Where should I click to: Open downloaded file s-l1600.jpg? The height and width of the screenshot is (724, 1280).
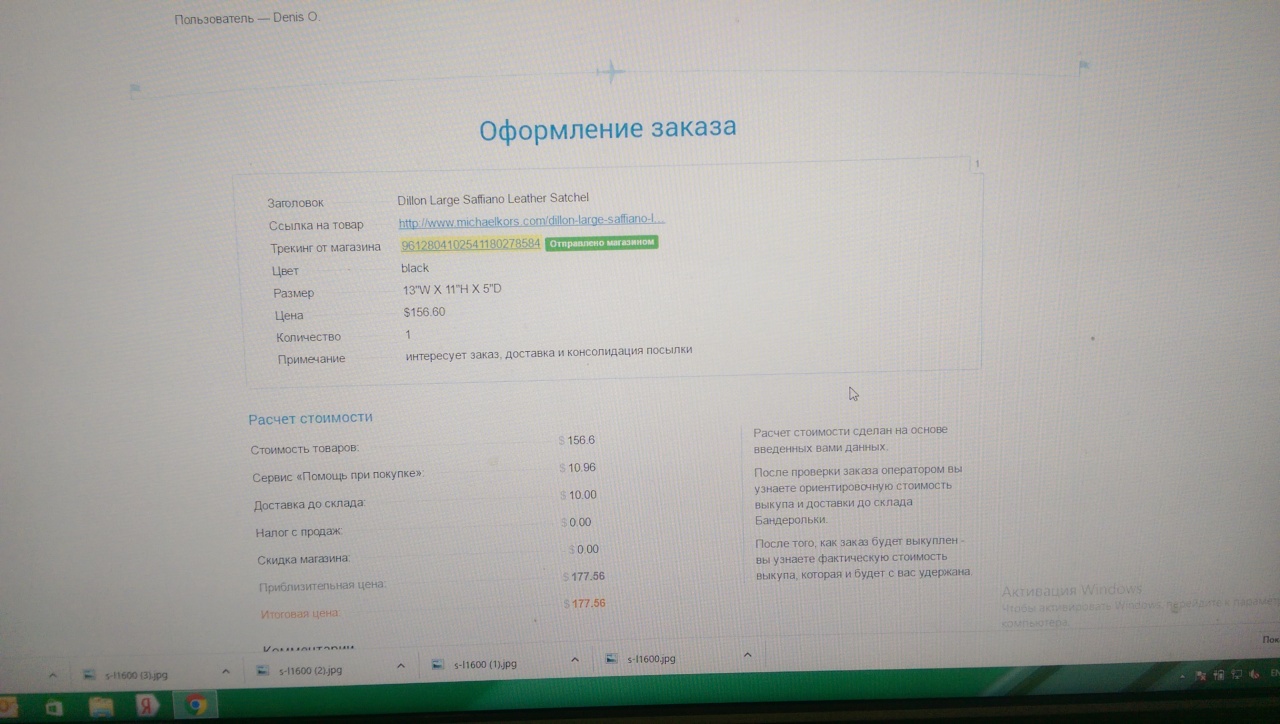(652, 659)
